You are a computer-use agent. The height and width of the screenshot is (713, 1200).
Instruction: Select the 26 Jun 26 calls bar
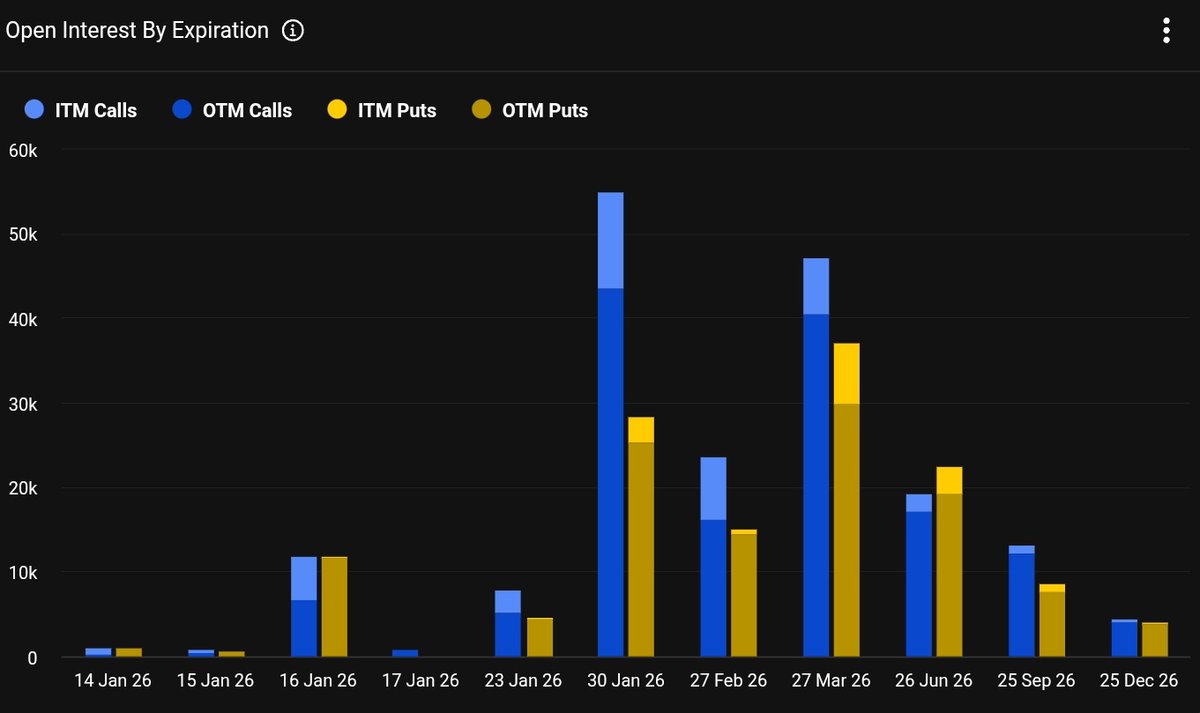918,575
